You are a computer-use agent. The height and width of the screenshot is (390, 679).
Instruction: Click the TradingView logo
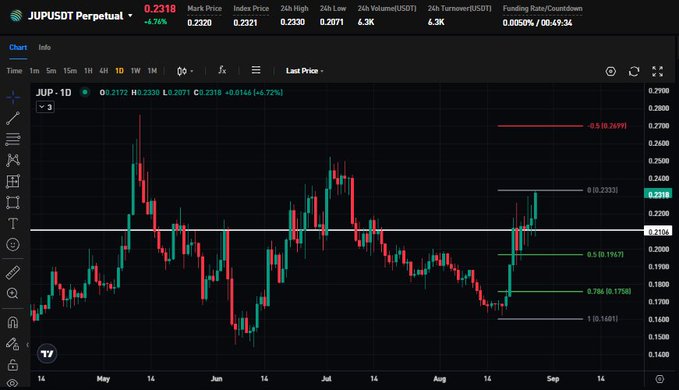click(x=47, y=354)
